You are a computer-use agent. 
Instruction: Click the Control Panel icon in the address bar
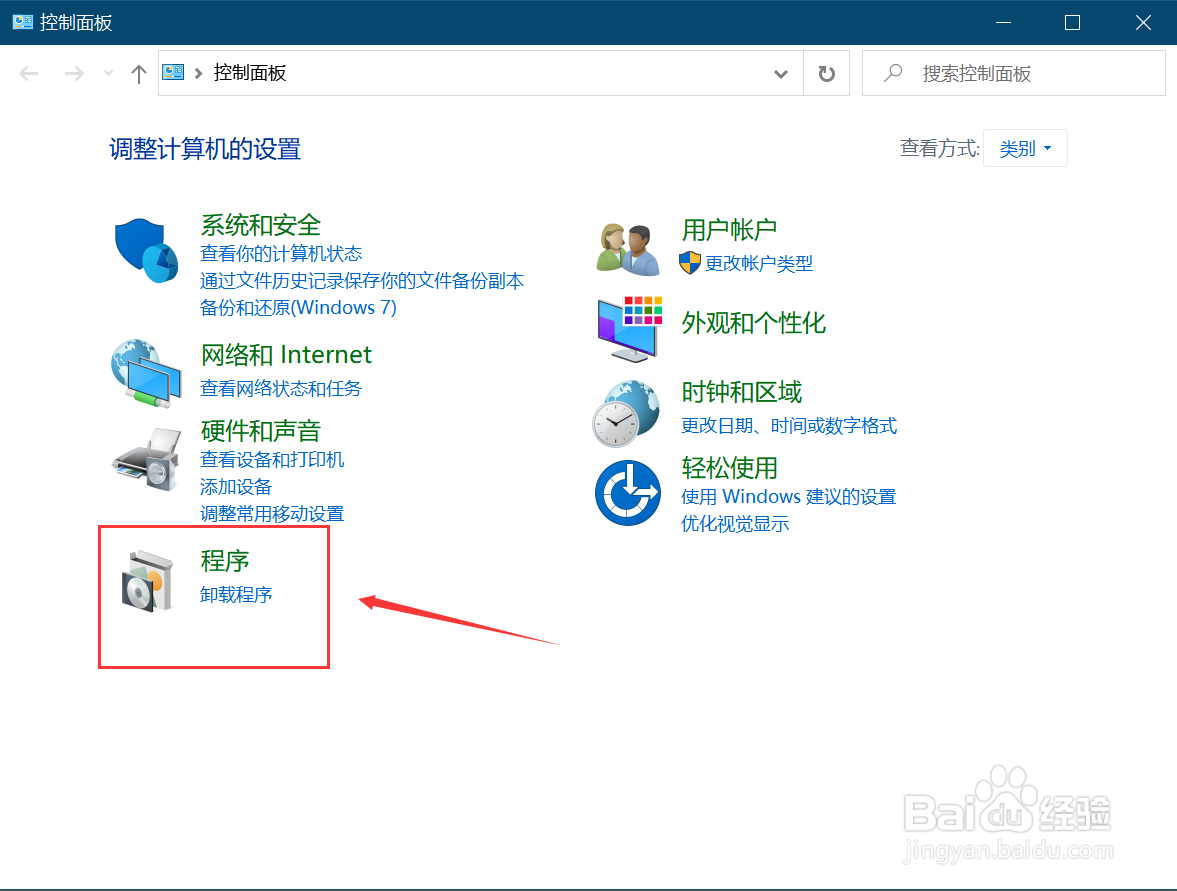click(x=173, y=72)
